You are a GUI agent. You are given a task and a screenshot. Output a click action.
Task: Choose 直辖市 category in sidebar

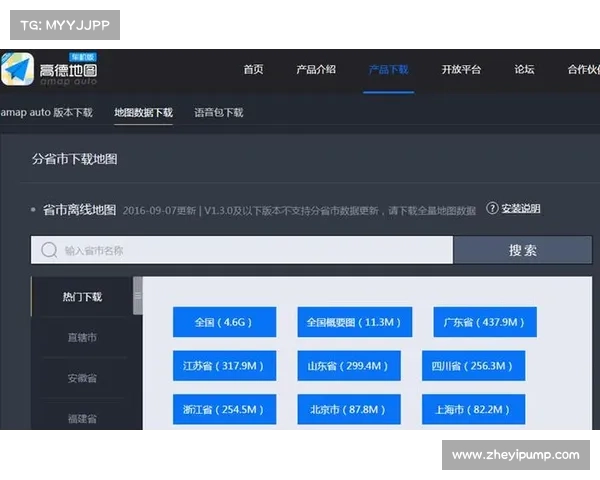pyautogui.click(x=82, y=338)
